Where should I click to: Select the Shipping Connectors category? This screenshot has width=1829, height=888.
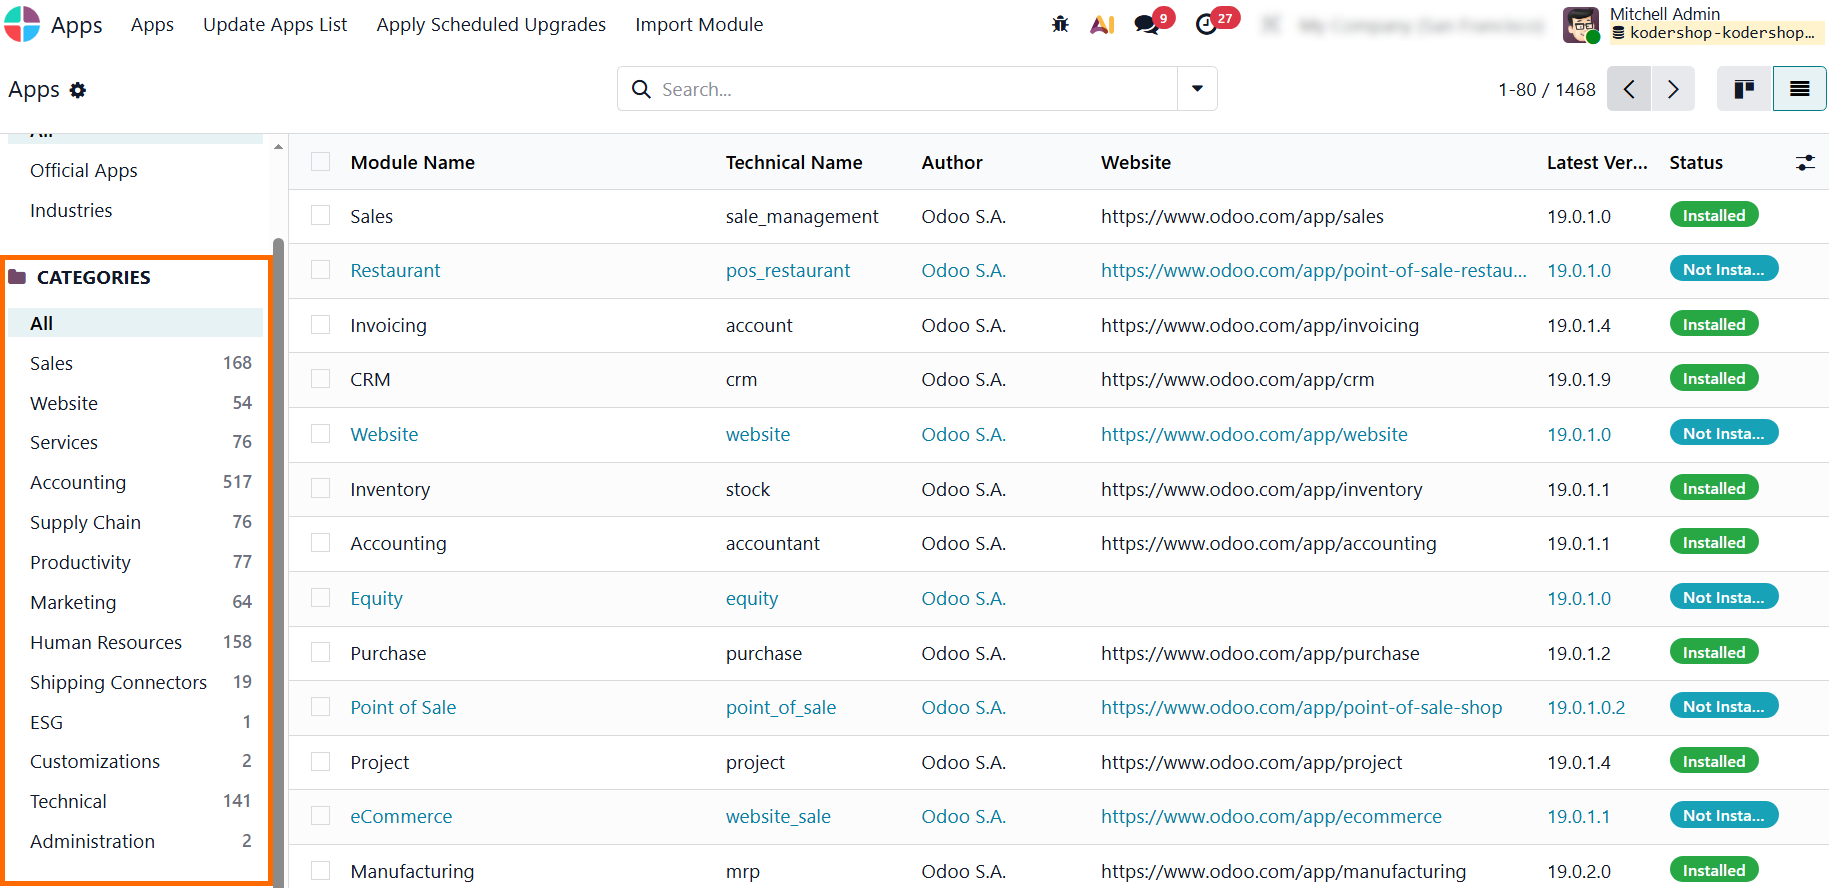point(135,682)
